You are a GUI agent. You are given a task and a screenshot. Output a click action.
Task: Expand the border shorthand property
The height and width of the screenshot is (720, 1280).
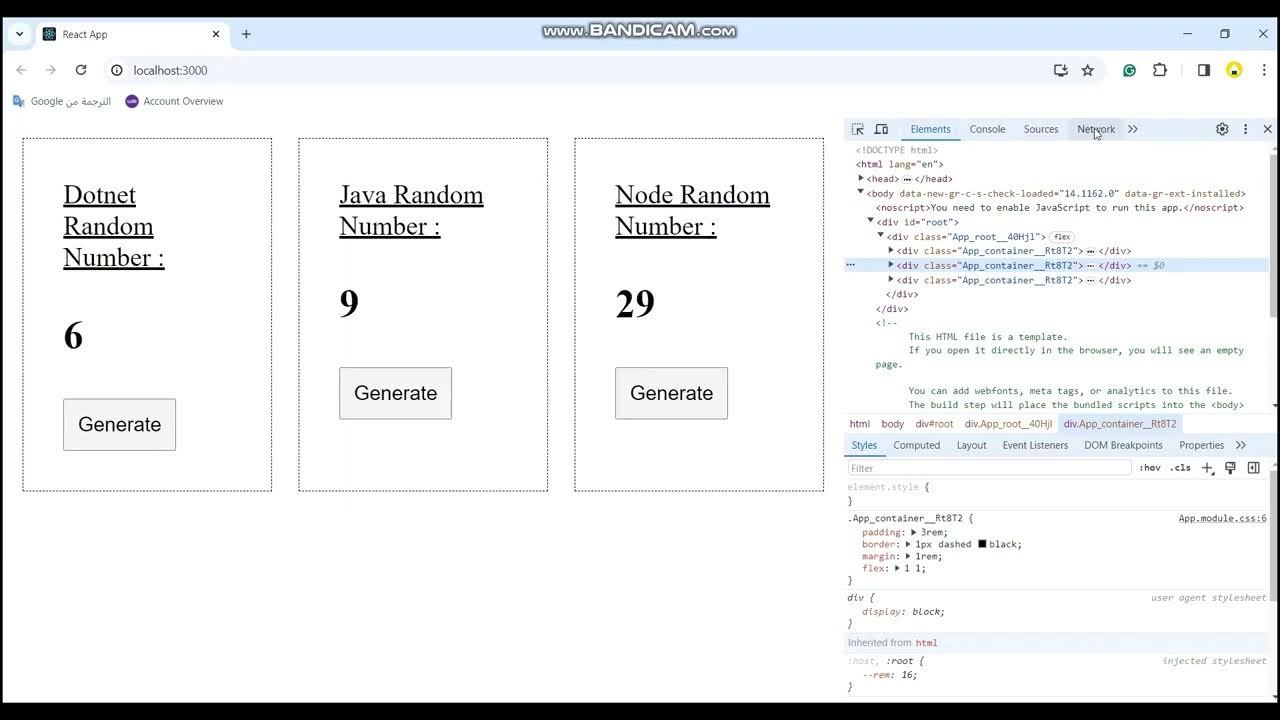coord(908,545)
